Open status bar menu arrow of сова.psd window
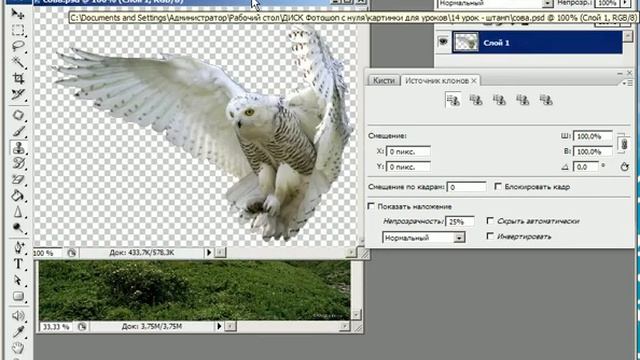Image resolution: width=640 pixels, height=360 pixels. pyautogui.click(x=209, y=253)
